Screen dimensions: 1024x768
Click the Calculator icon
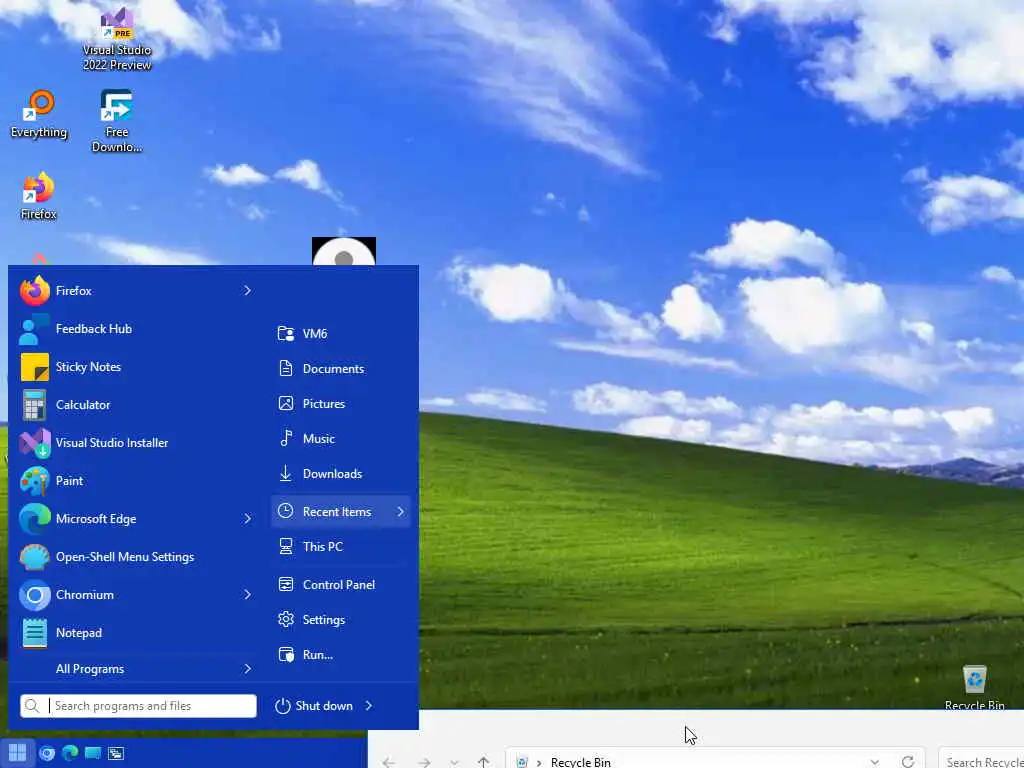(x=35, y=404)
